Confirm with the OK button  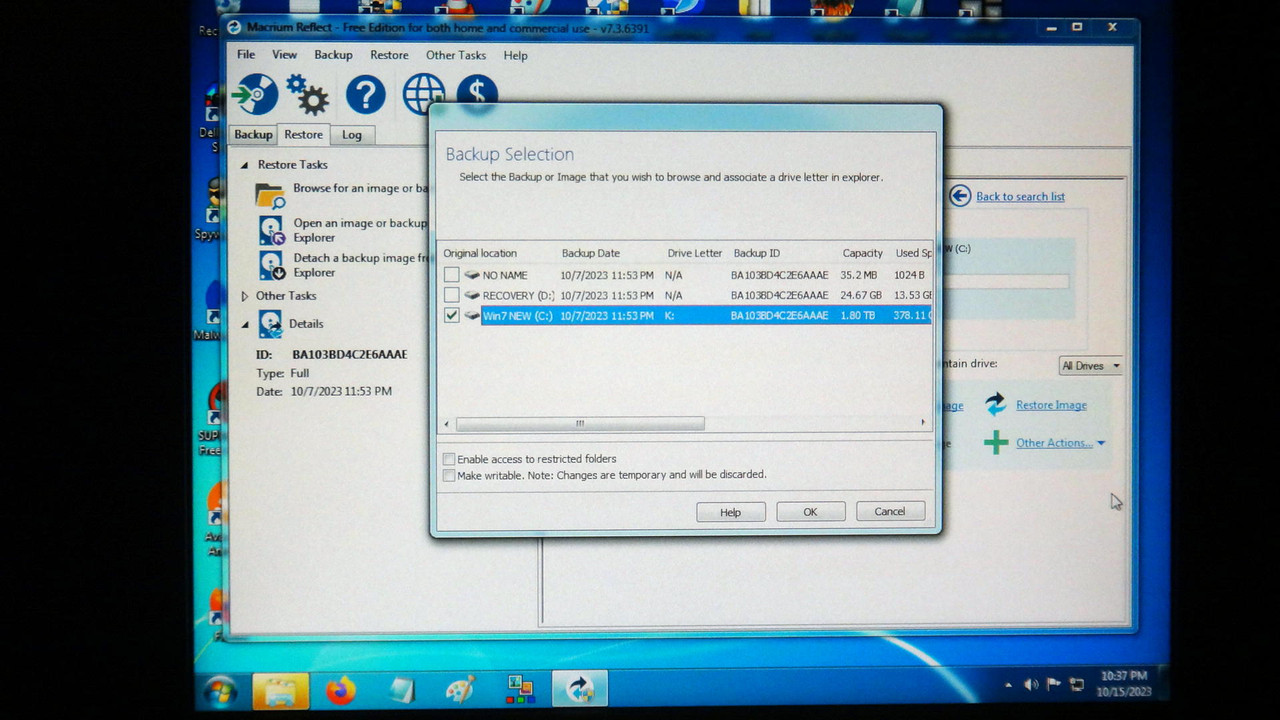point(811,512)
